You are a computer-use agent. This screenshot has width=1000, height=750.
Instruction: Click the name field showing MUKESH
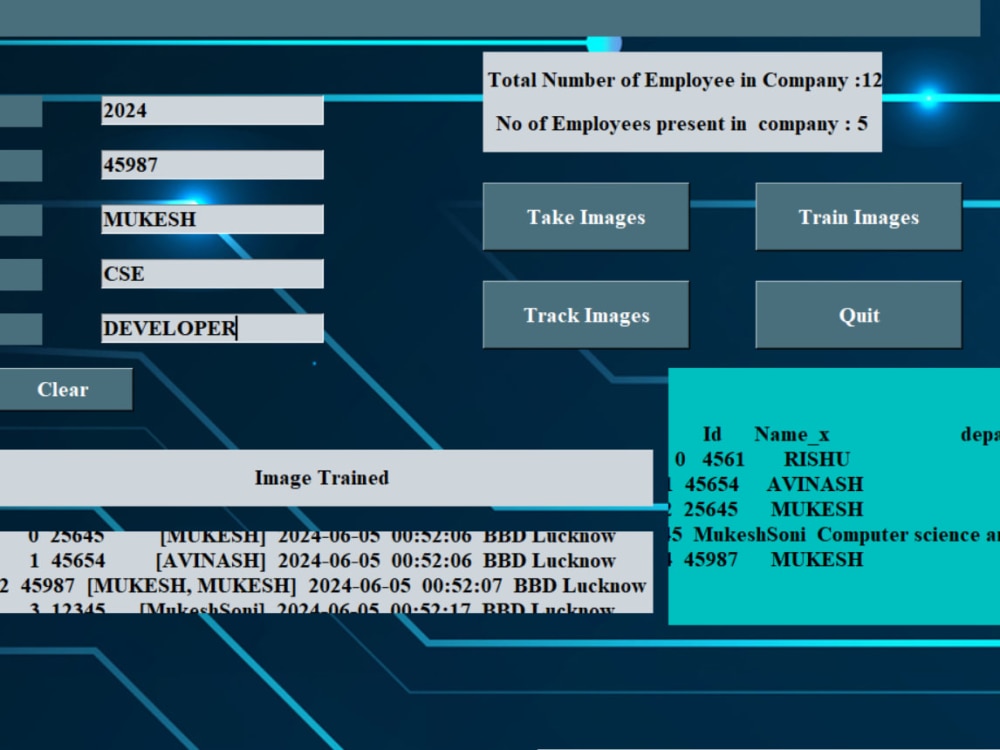coord(212,219)
